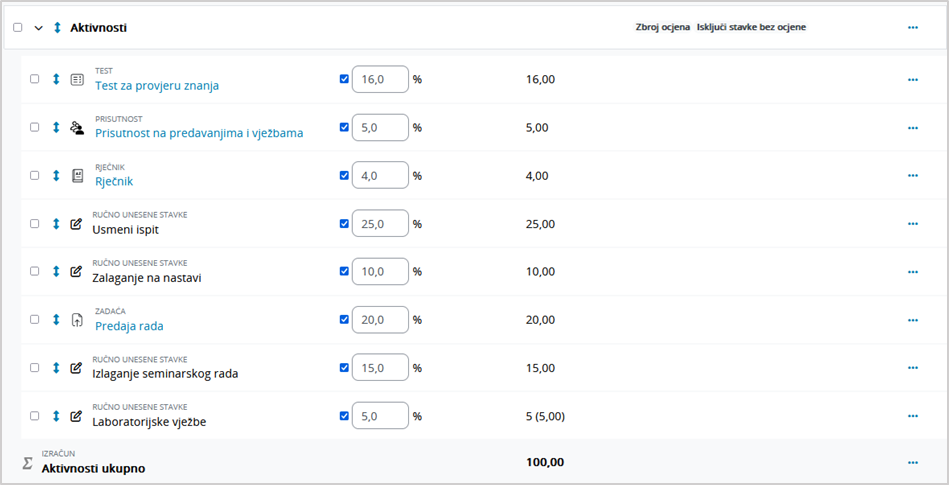Open the three-dot menu in Aktivnosti header
949x485 pixels.
click(x=912, y=28)
